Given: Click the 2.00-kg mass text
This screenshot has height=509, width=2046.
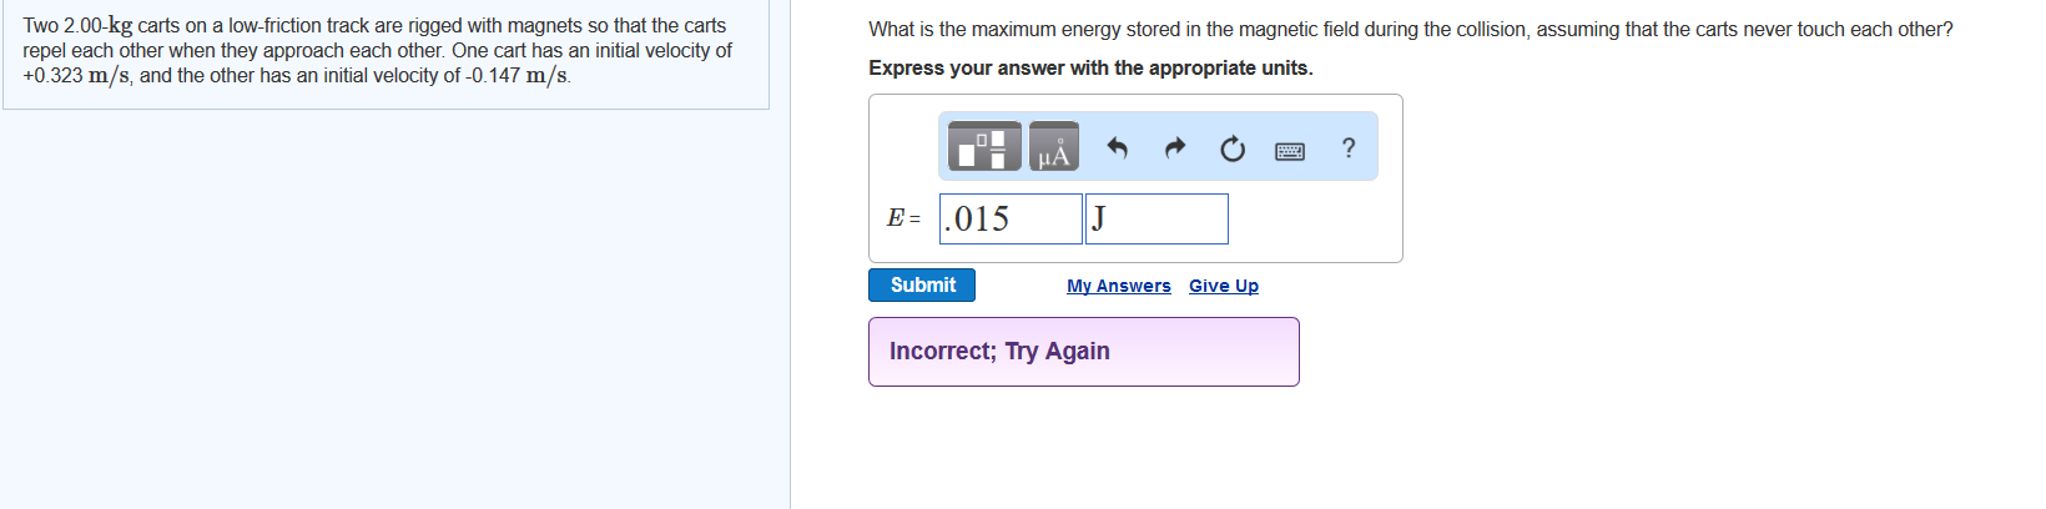Looking at the screenshot, I should [x=98, y=26].
